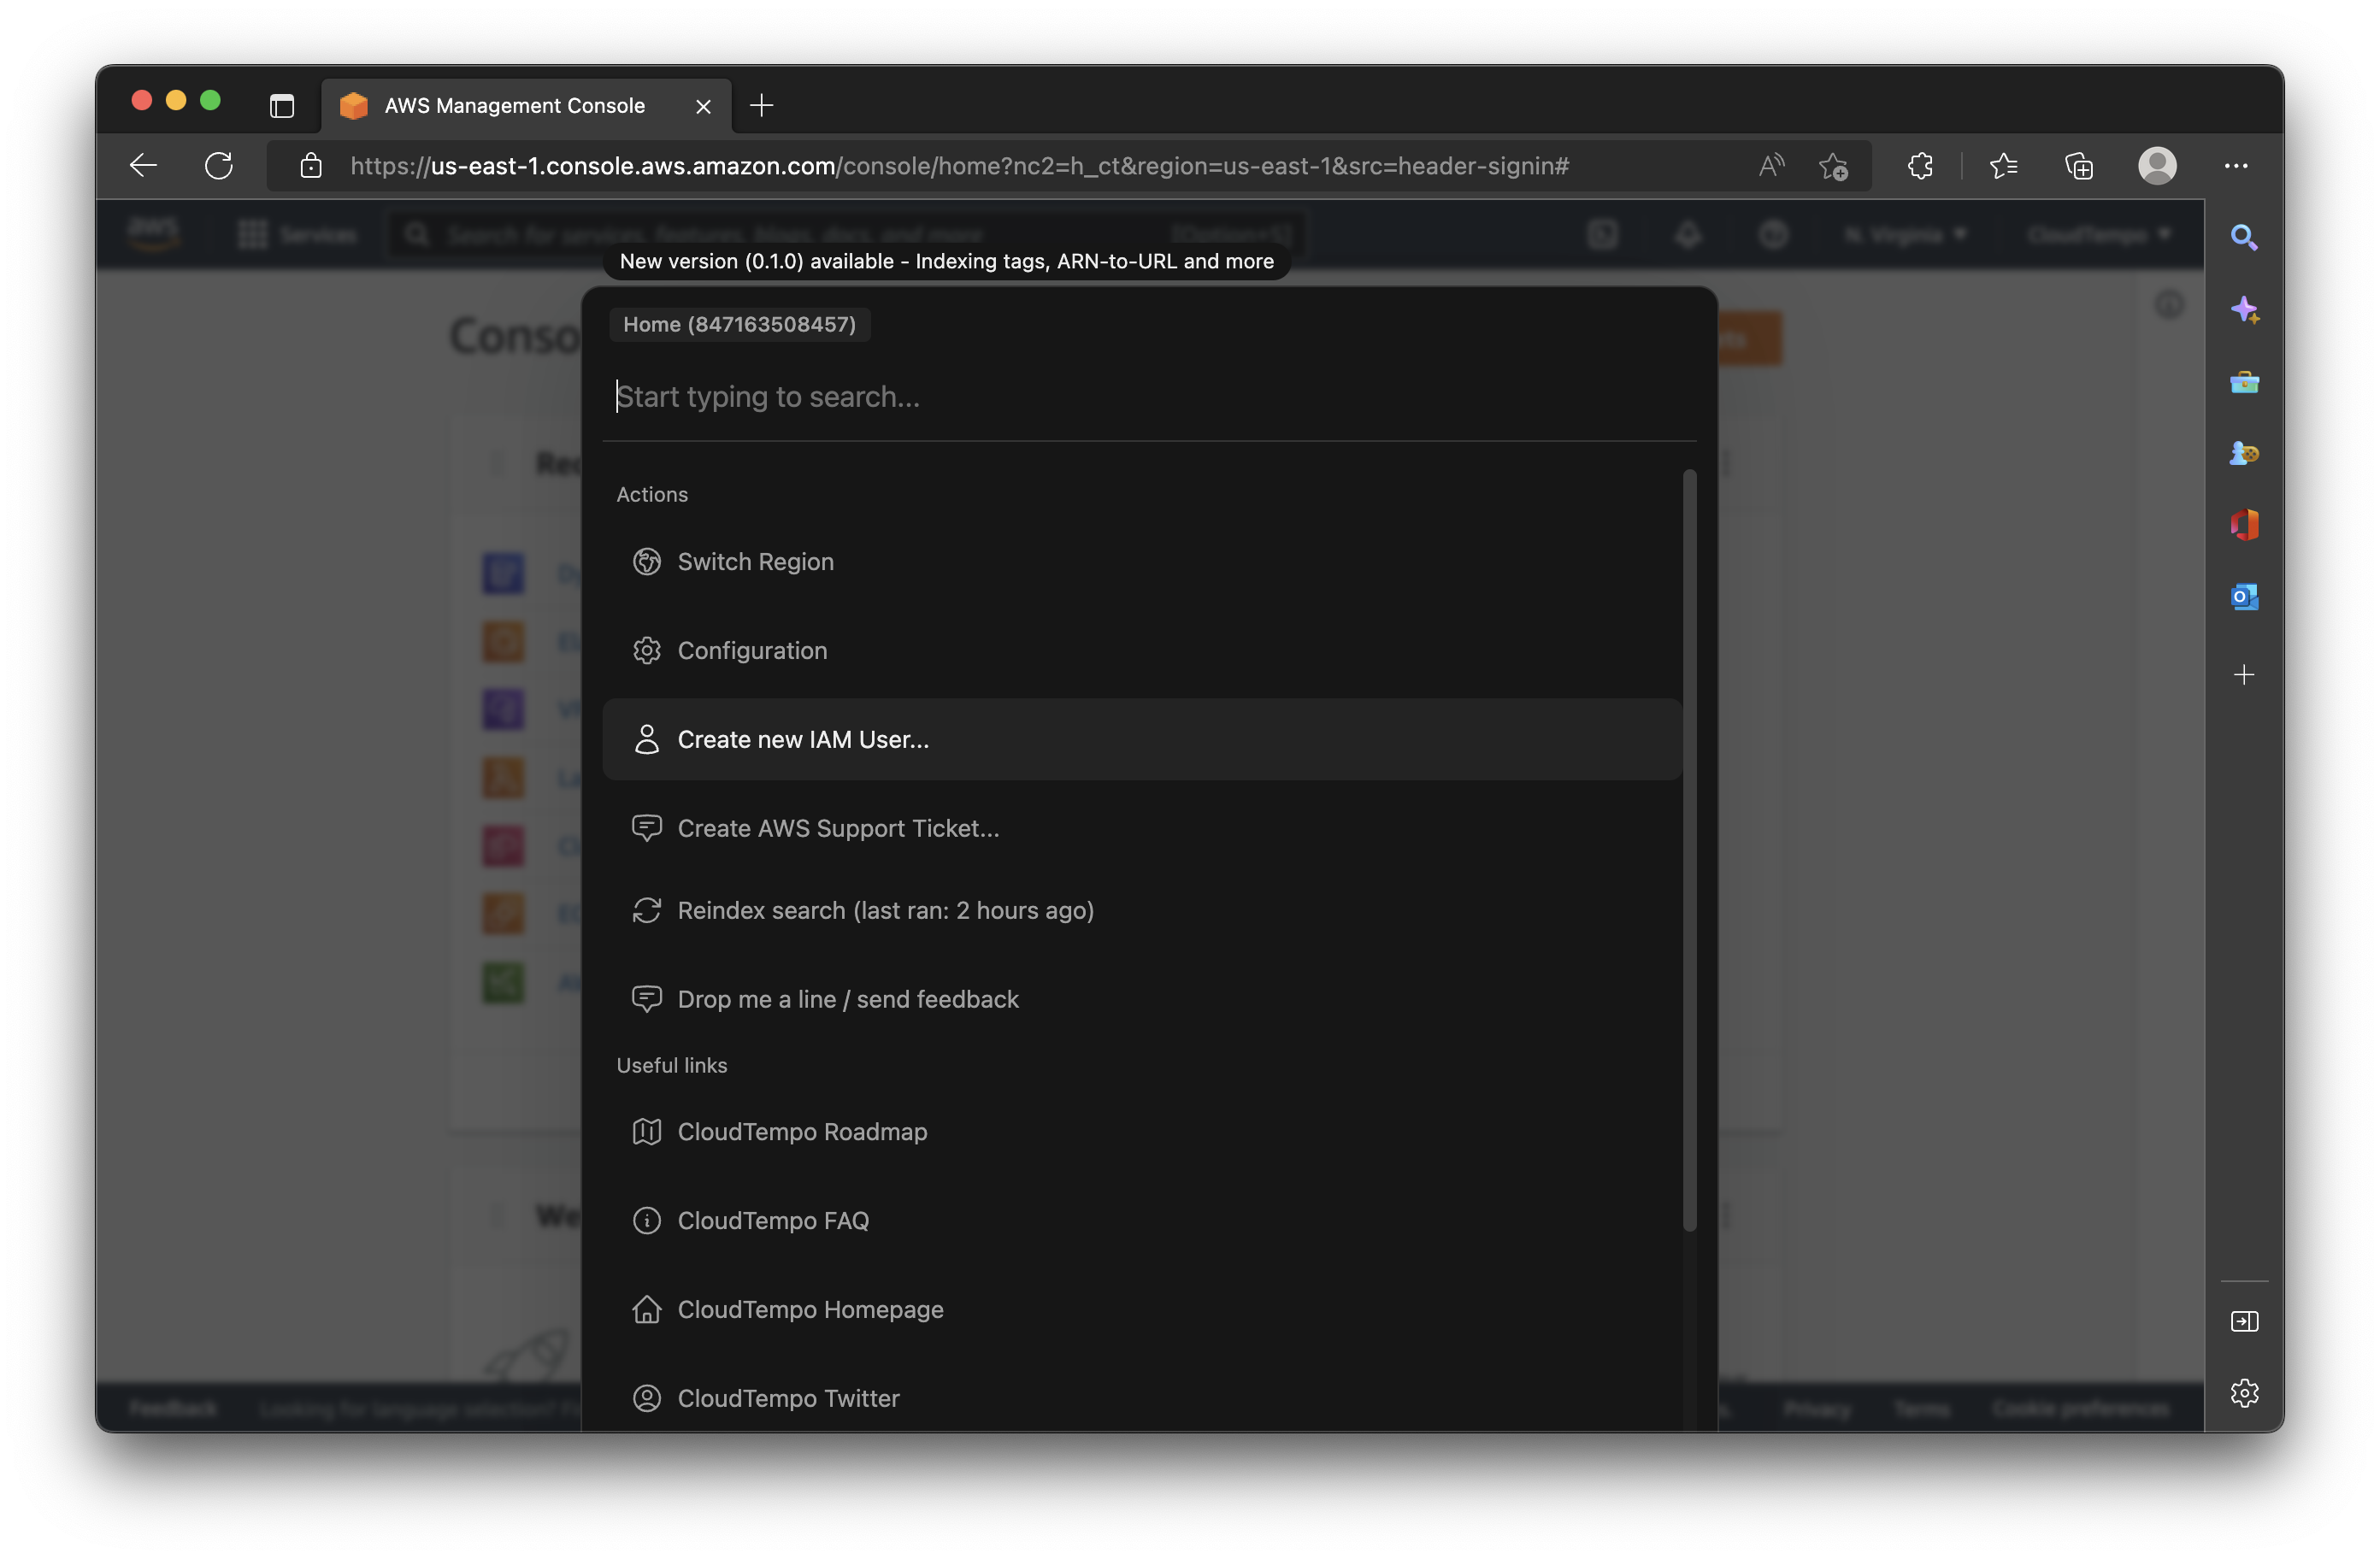Screen dimensions: 2380x1559
Task: Click the Privacy link in footer
Action: coord(1817,1408)
